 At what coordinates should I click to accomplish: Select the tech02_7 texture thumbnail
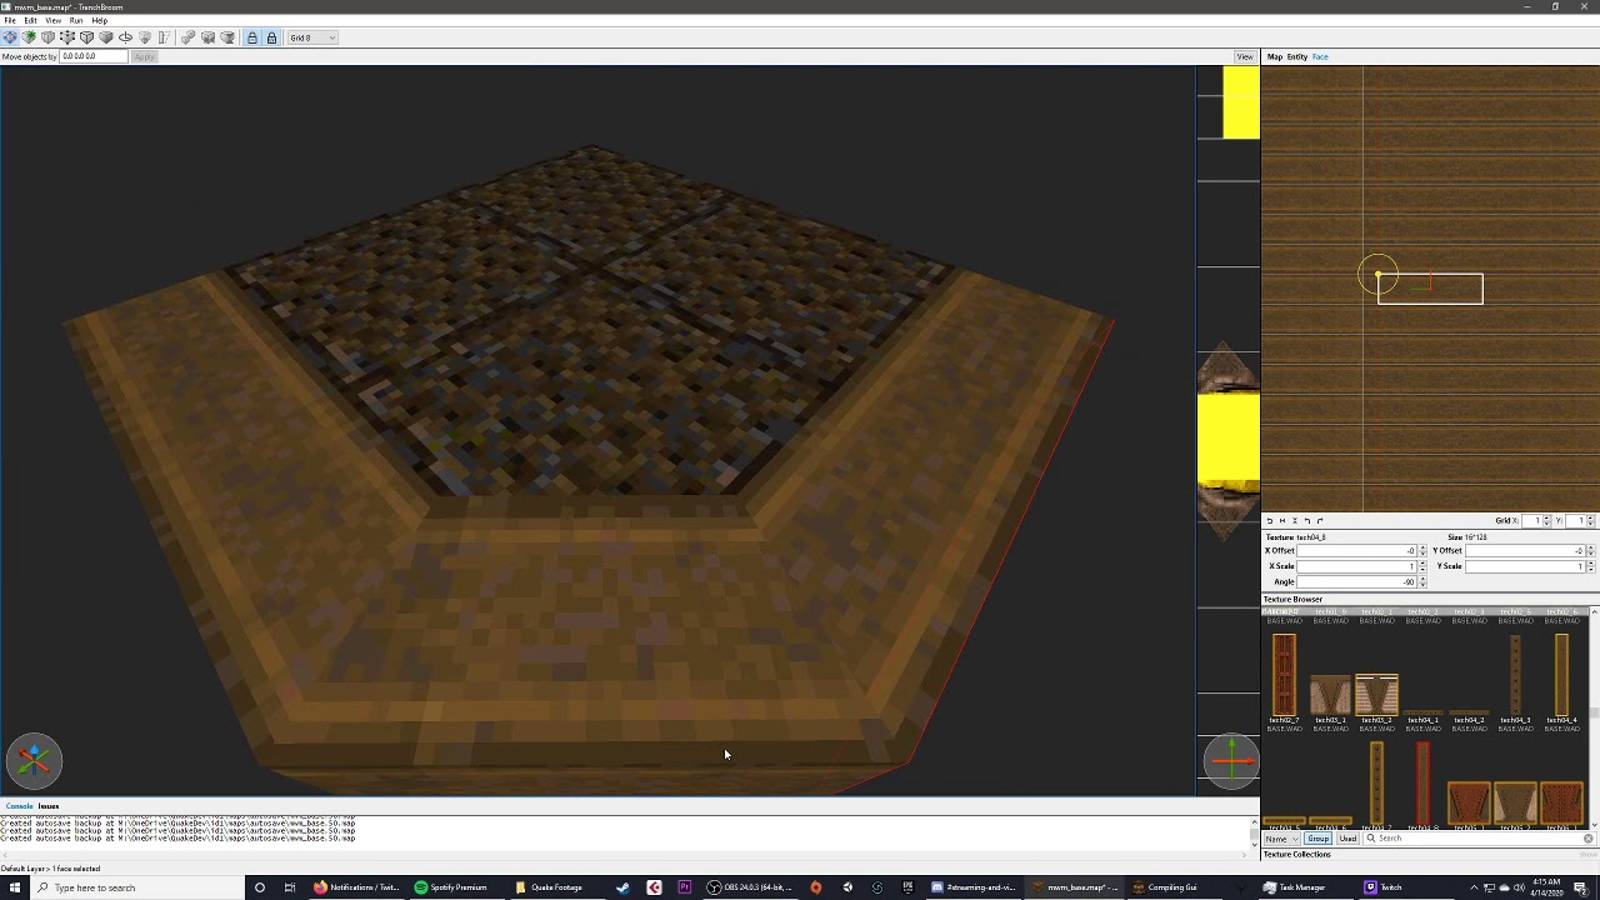[x=1284, y=674]
